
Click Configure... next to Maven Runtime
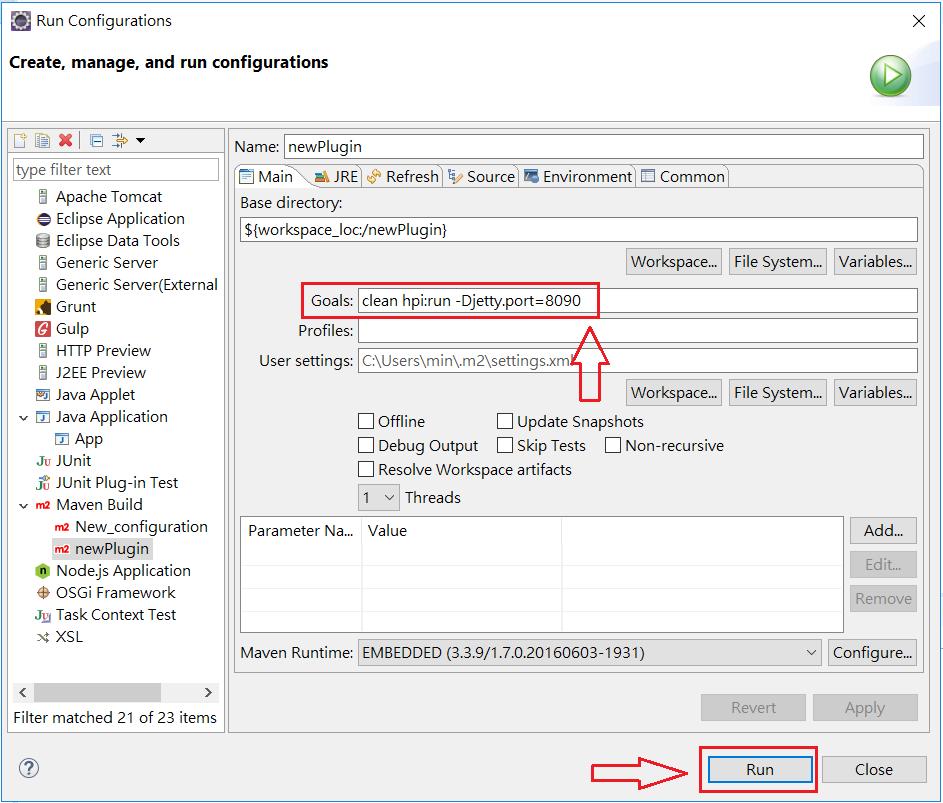tap(872, 653)
